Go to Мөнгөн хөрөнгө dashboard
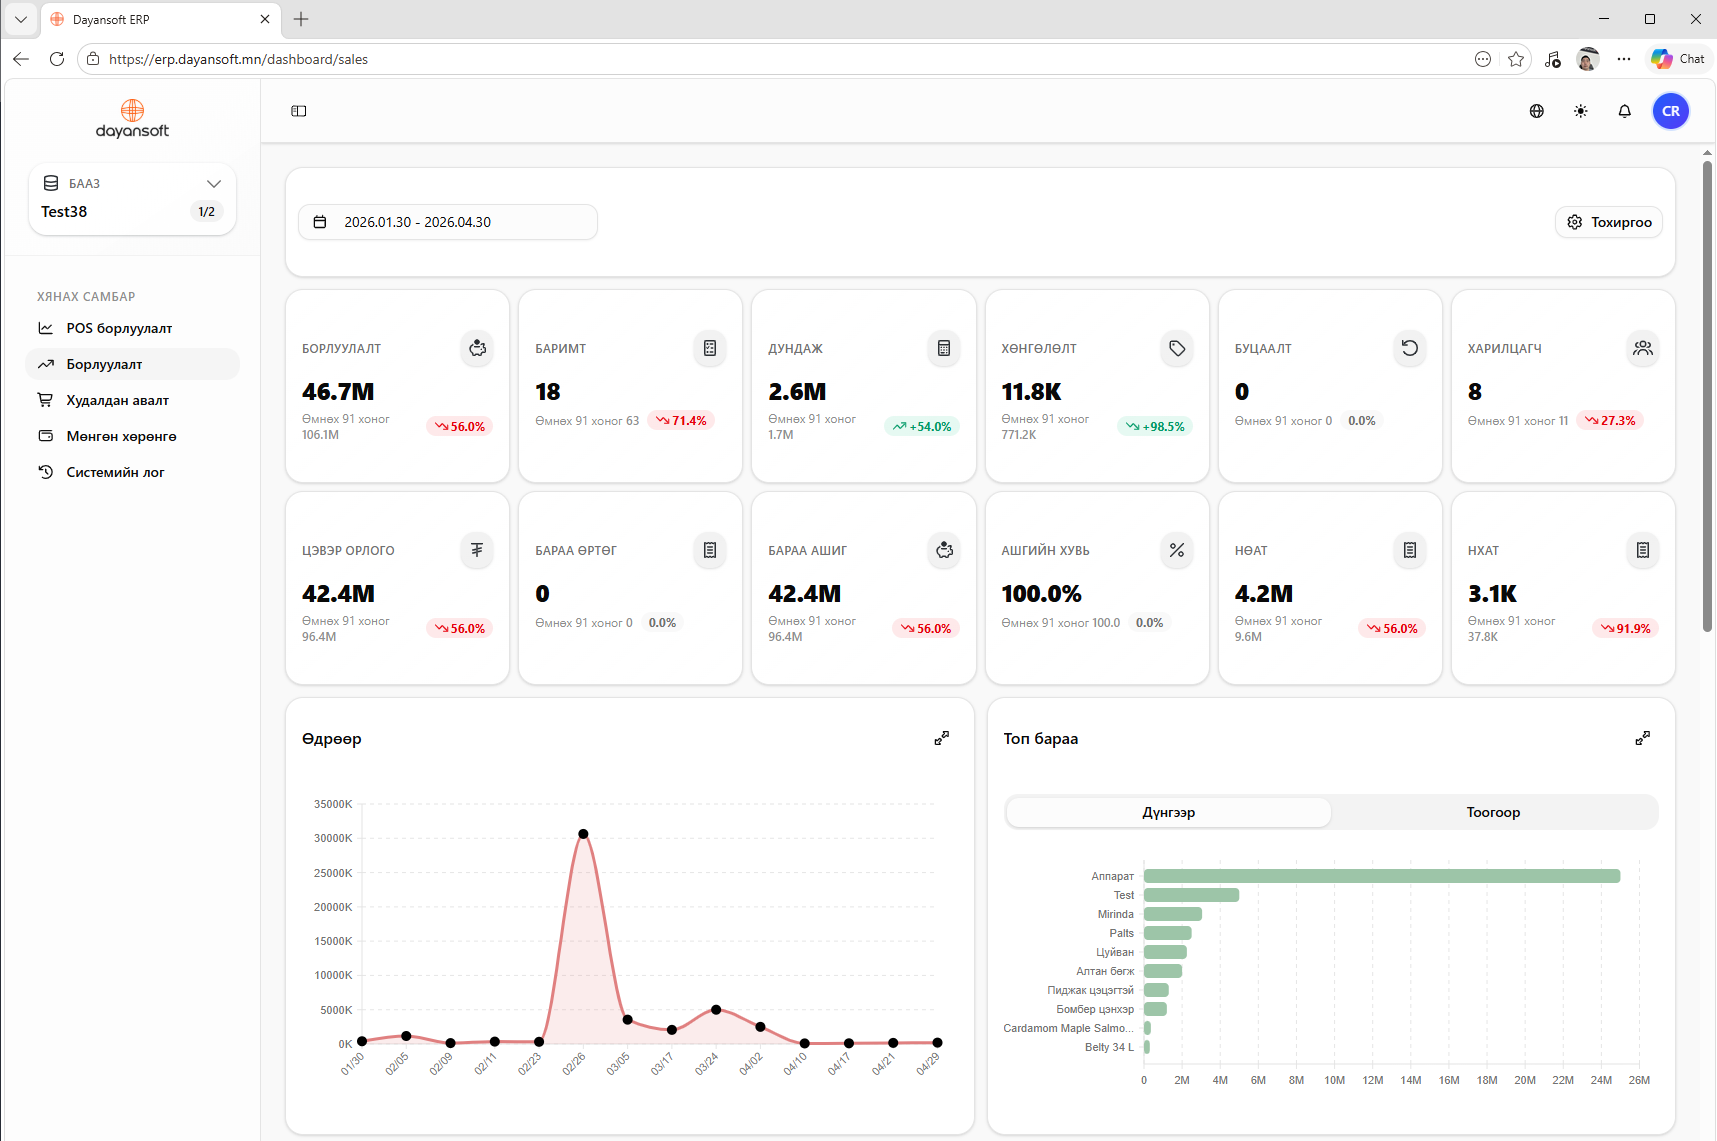1717x1141 pixels. 132,436
